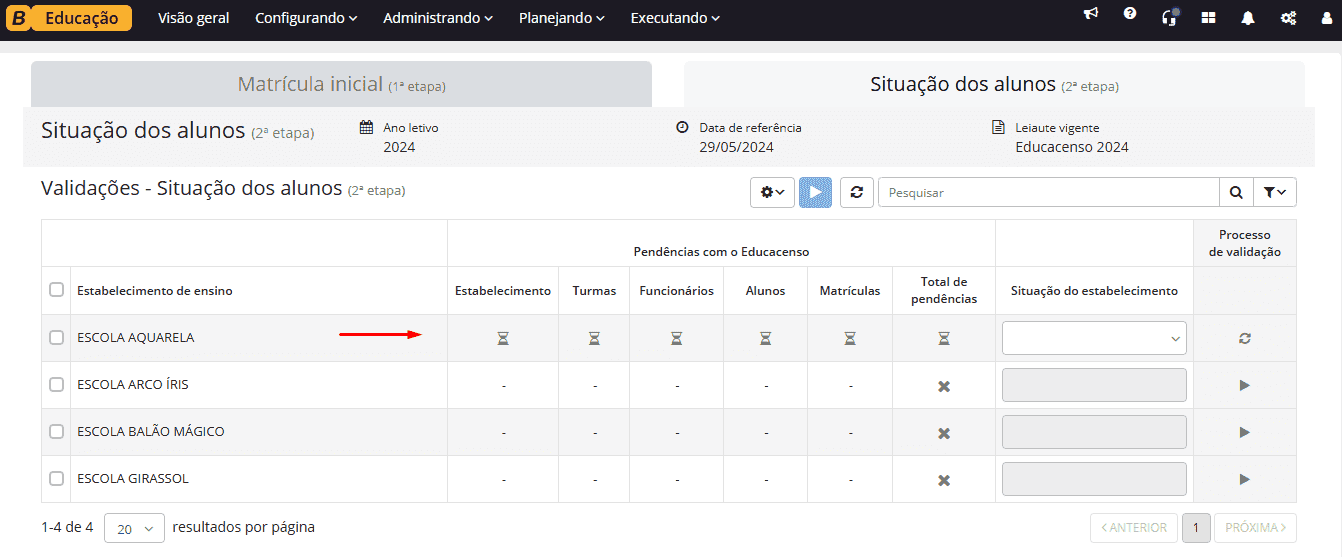
Task: Go to Visão geral menu item
Action: (193, 18)
